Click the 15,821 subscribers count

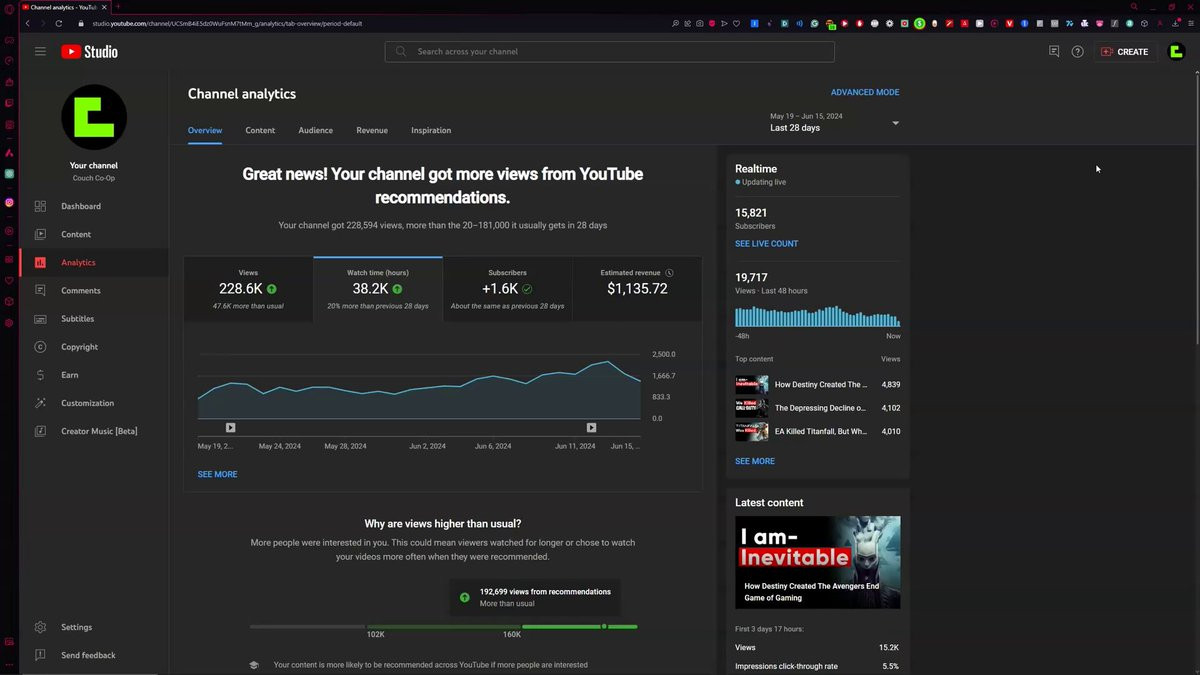[751, 213]
